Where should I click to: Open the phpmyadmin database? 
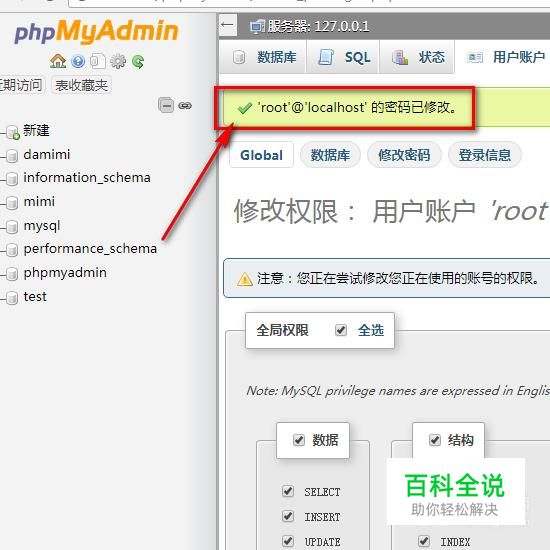[x=65, y=273]
